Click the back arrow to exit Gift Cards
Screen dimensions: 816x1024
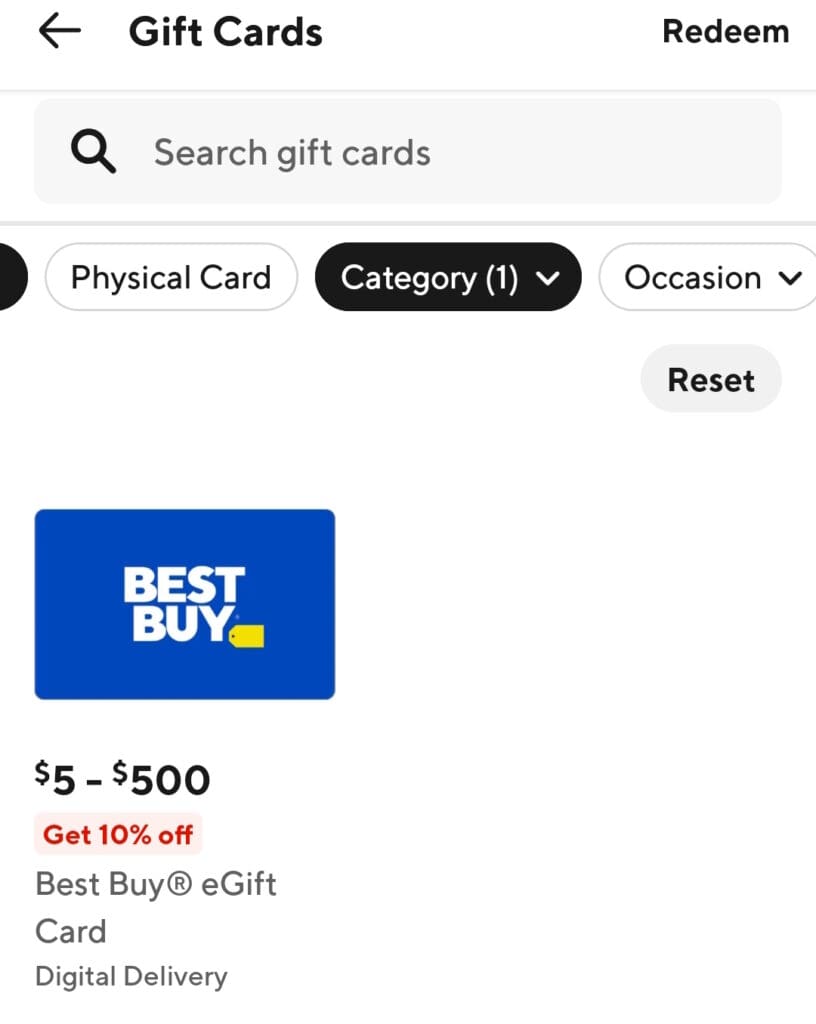pyautogui.click(x=58, y=30)
